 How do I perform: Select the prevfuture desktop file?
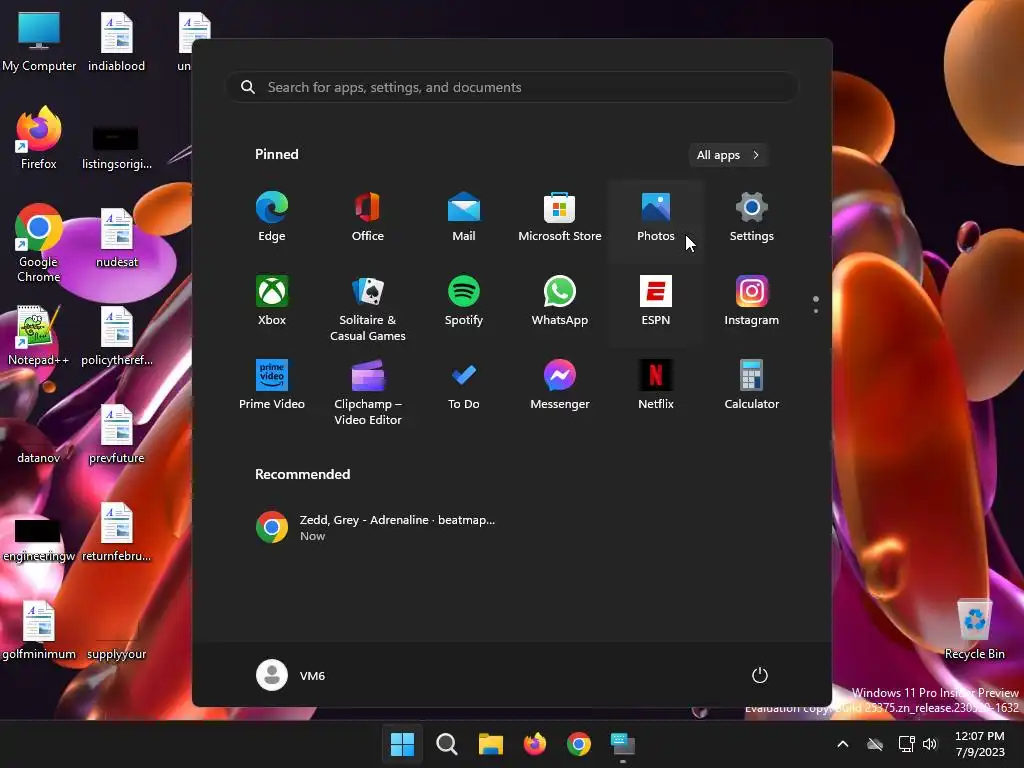point(116,434)
